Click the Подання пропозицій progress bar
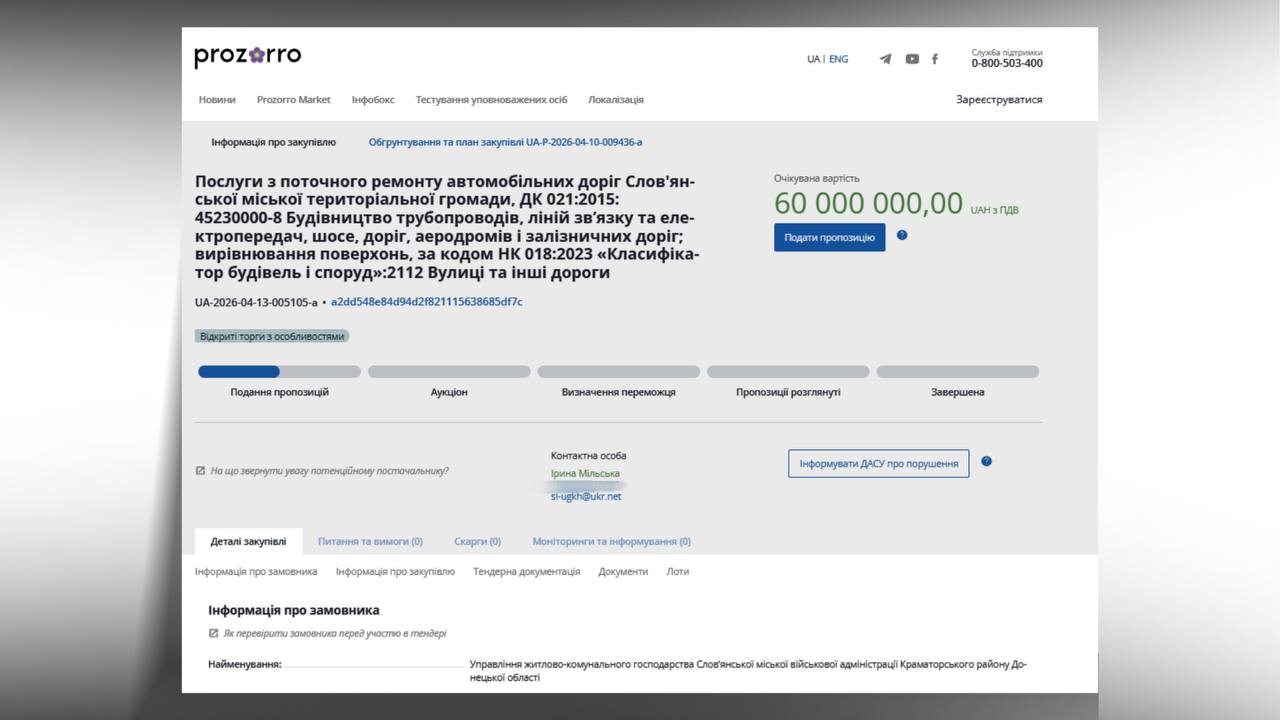Screen dimensions: 1280x720 click(x=279, y=372)
